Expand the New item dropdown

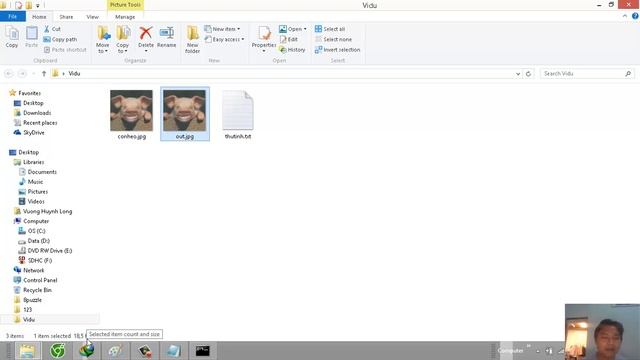[222, 29]
